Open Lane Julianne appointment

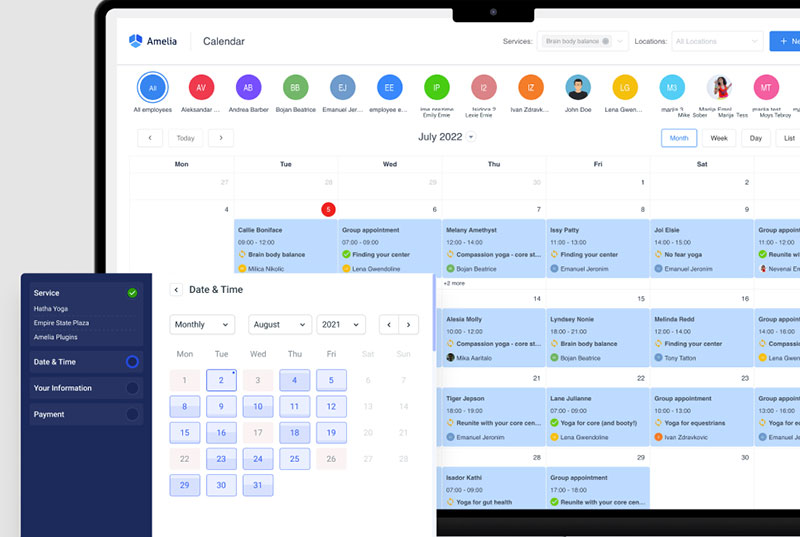tap(598, 417)
